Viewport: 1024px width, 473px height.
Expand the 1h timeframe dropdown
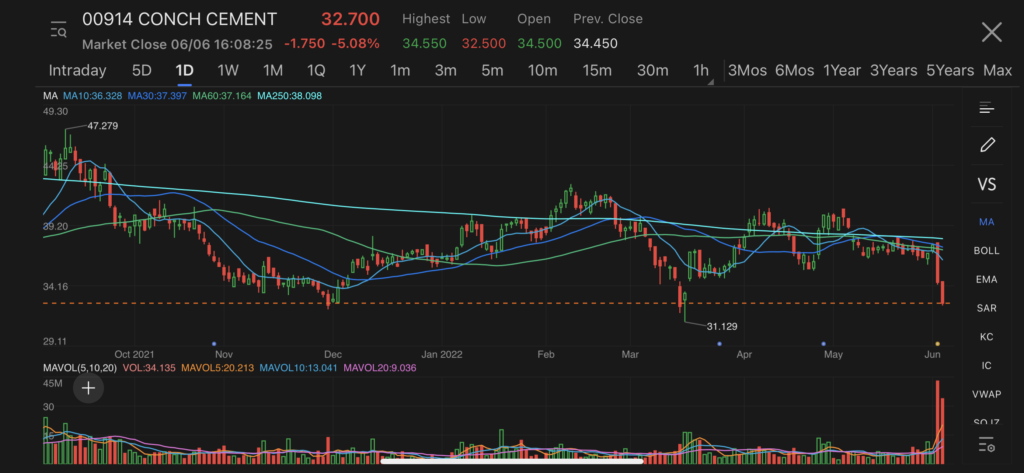point(702,71)
